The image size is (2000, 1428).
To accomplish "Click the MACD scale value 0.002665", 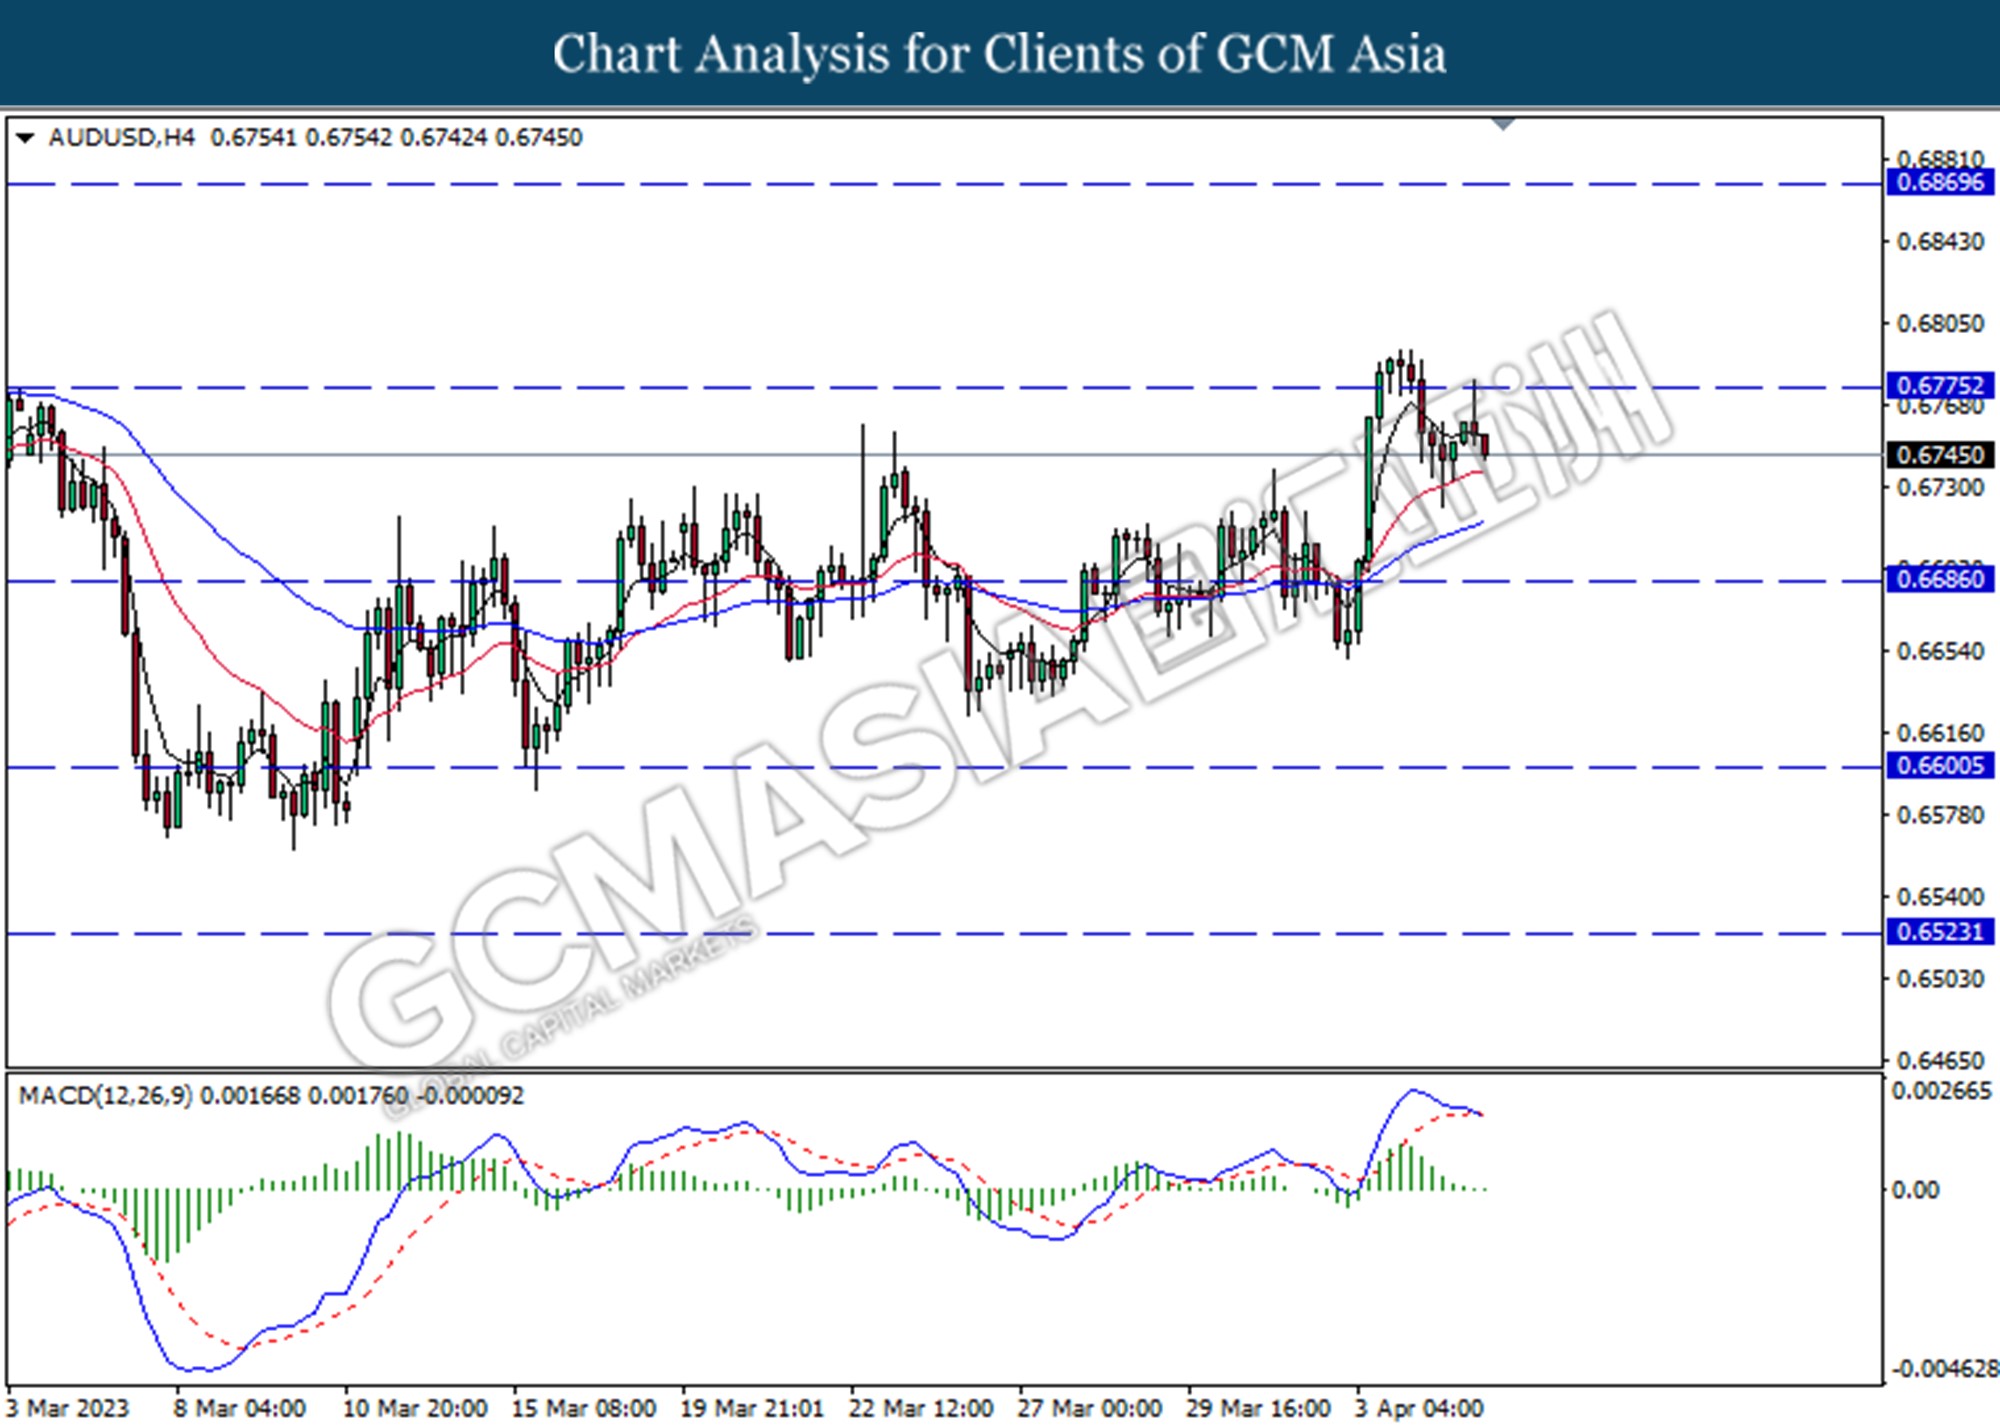I will coord(1942,1091).
